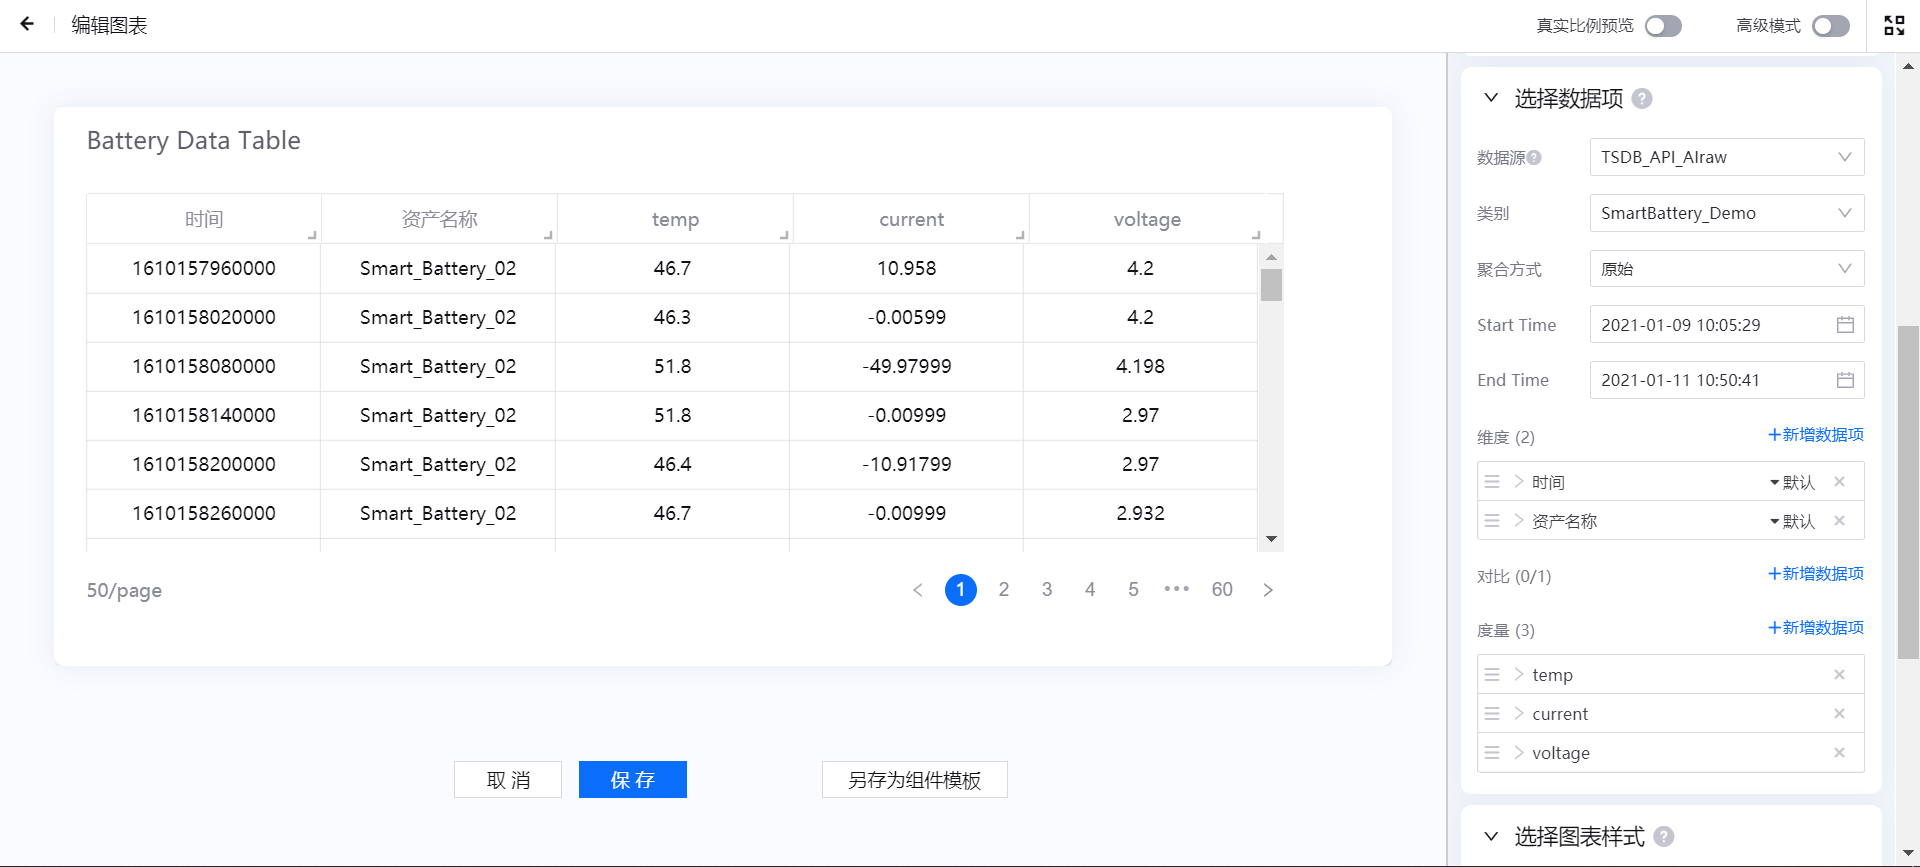Click the fullscreen icon in the top right
The image size is (1920, 867).
pos(1894,25)
